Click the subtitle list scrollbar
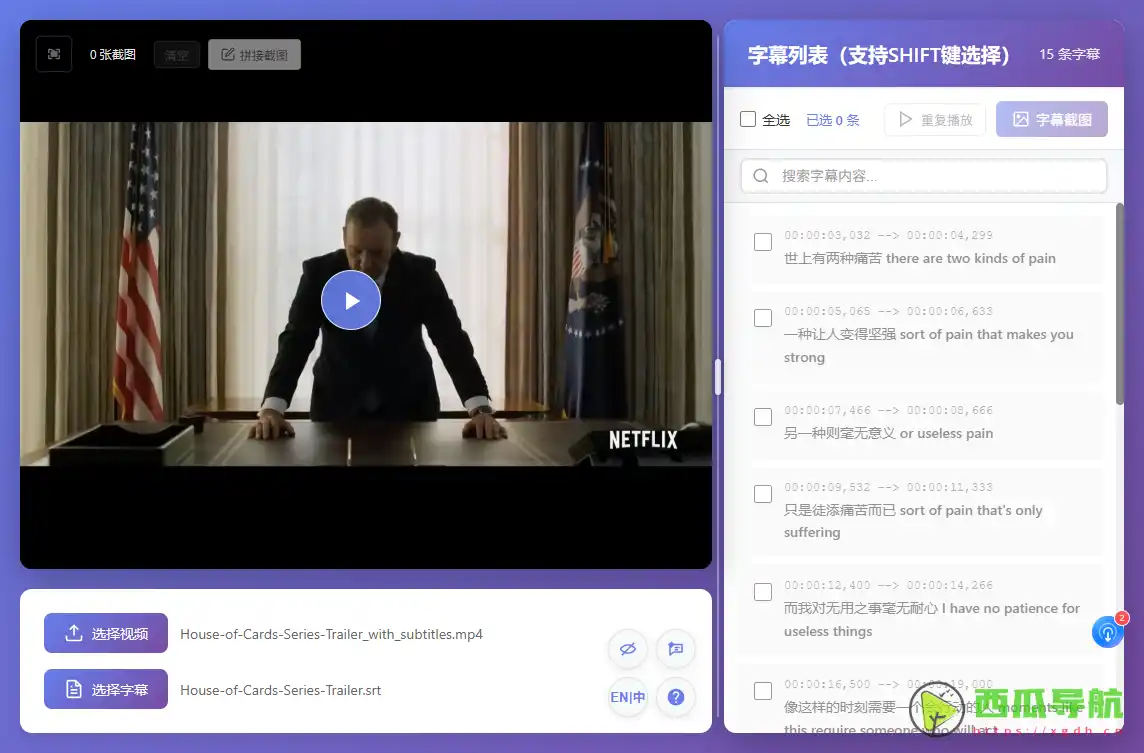This screenshot has width=1144, height=753. point(1120,304)
